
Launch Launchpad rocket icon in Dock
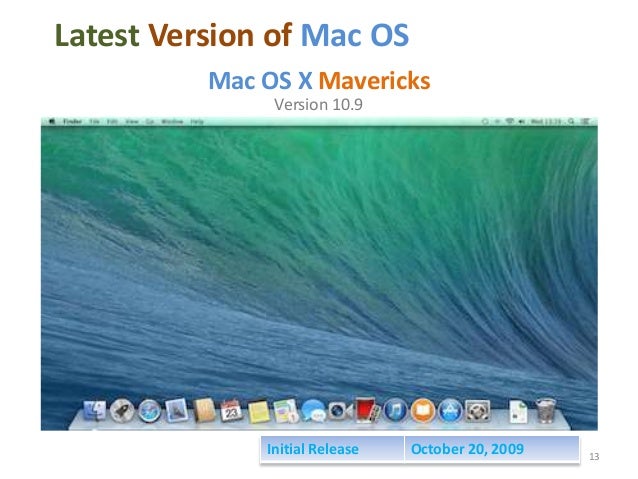point(122,410)
